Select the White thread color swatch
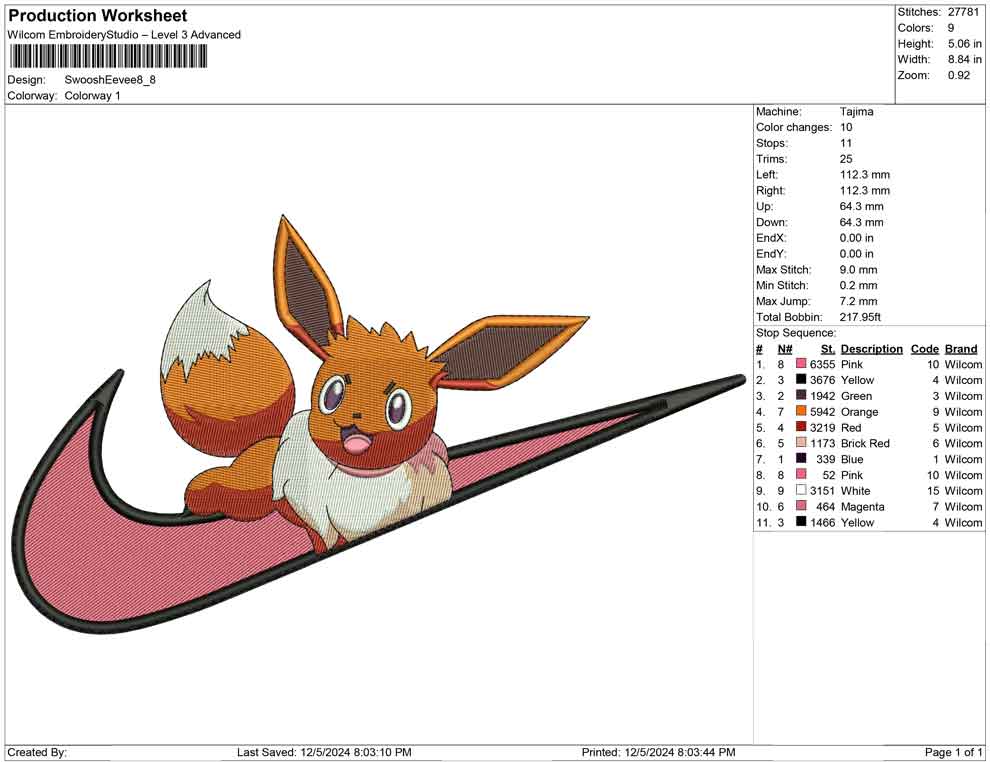Viewport: 990px width, 762px height. [x=801, y=491]
